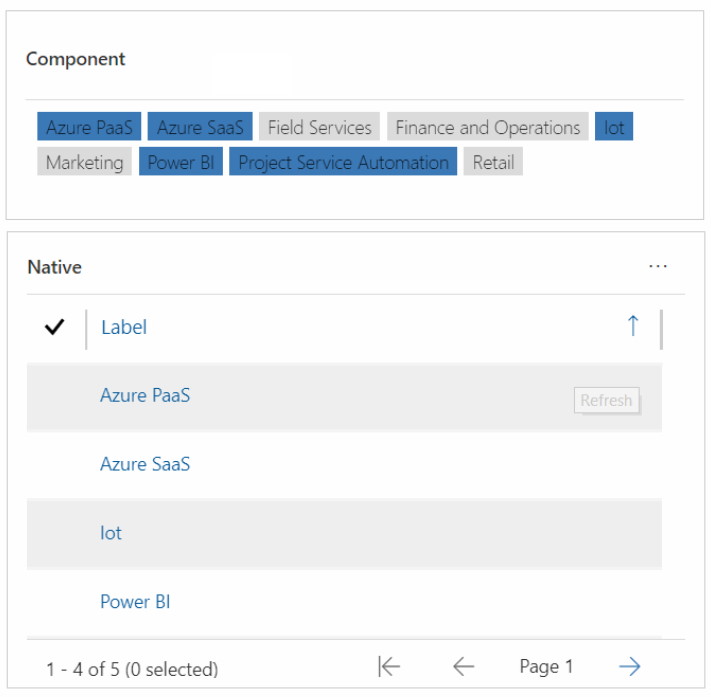This screenshot has height=697, width=711.
Task: Go to the previous page arrow
Action: (x=463, y=667)
